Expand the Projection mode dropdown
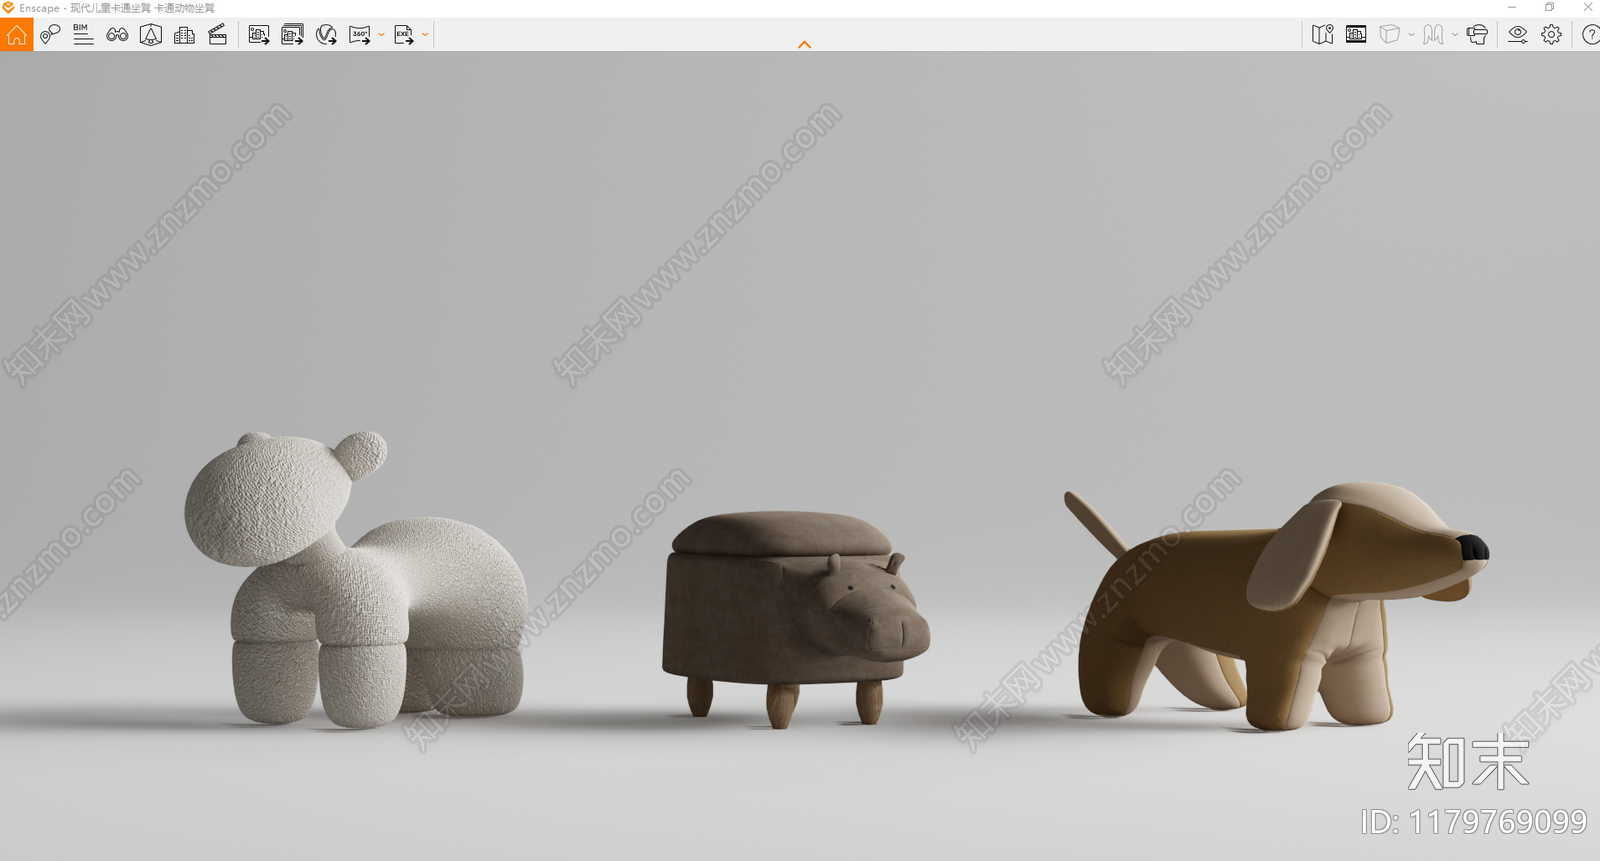1600x861 pixels. pyautogui.click(x=1411, y=35)
